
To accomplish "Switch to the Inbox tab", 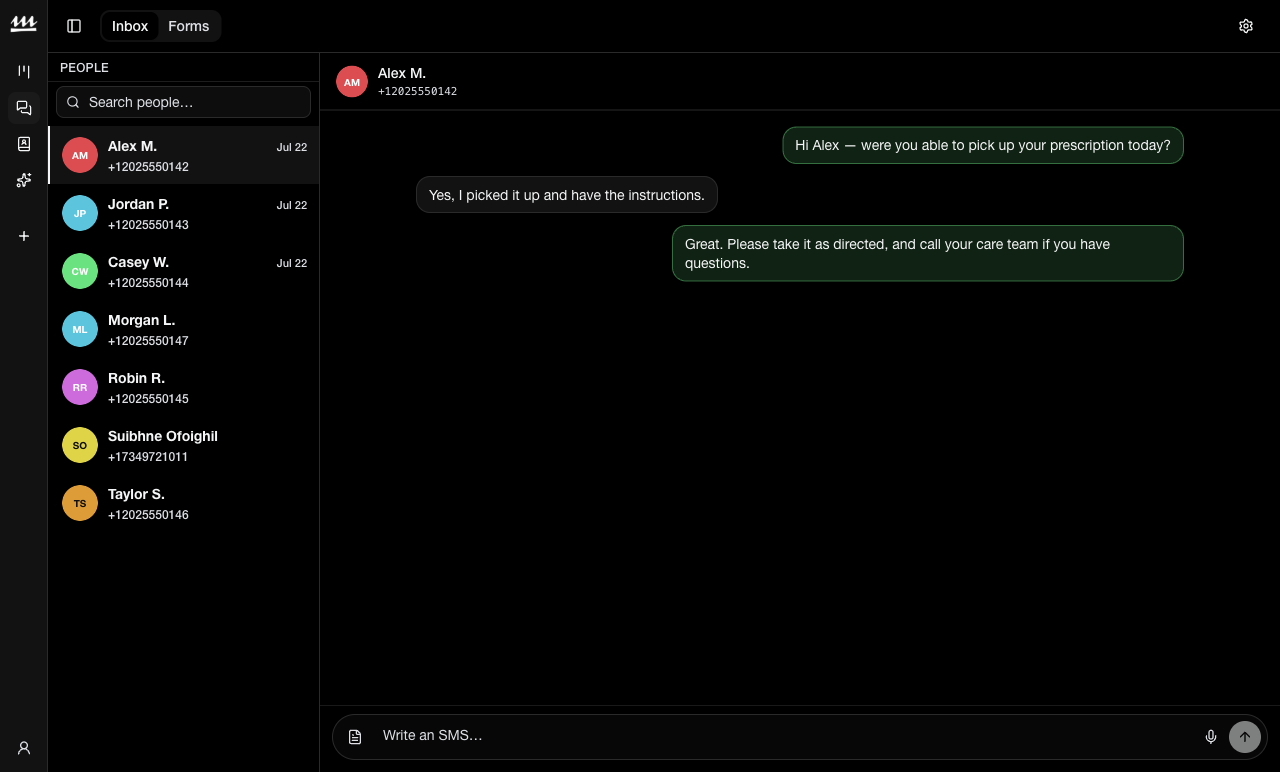I will pyautogui.click(x=130, y=26).
